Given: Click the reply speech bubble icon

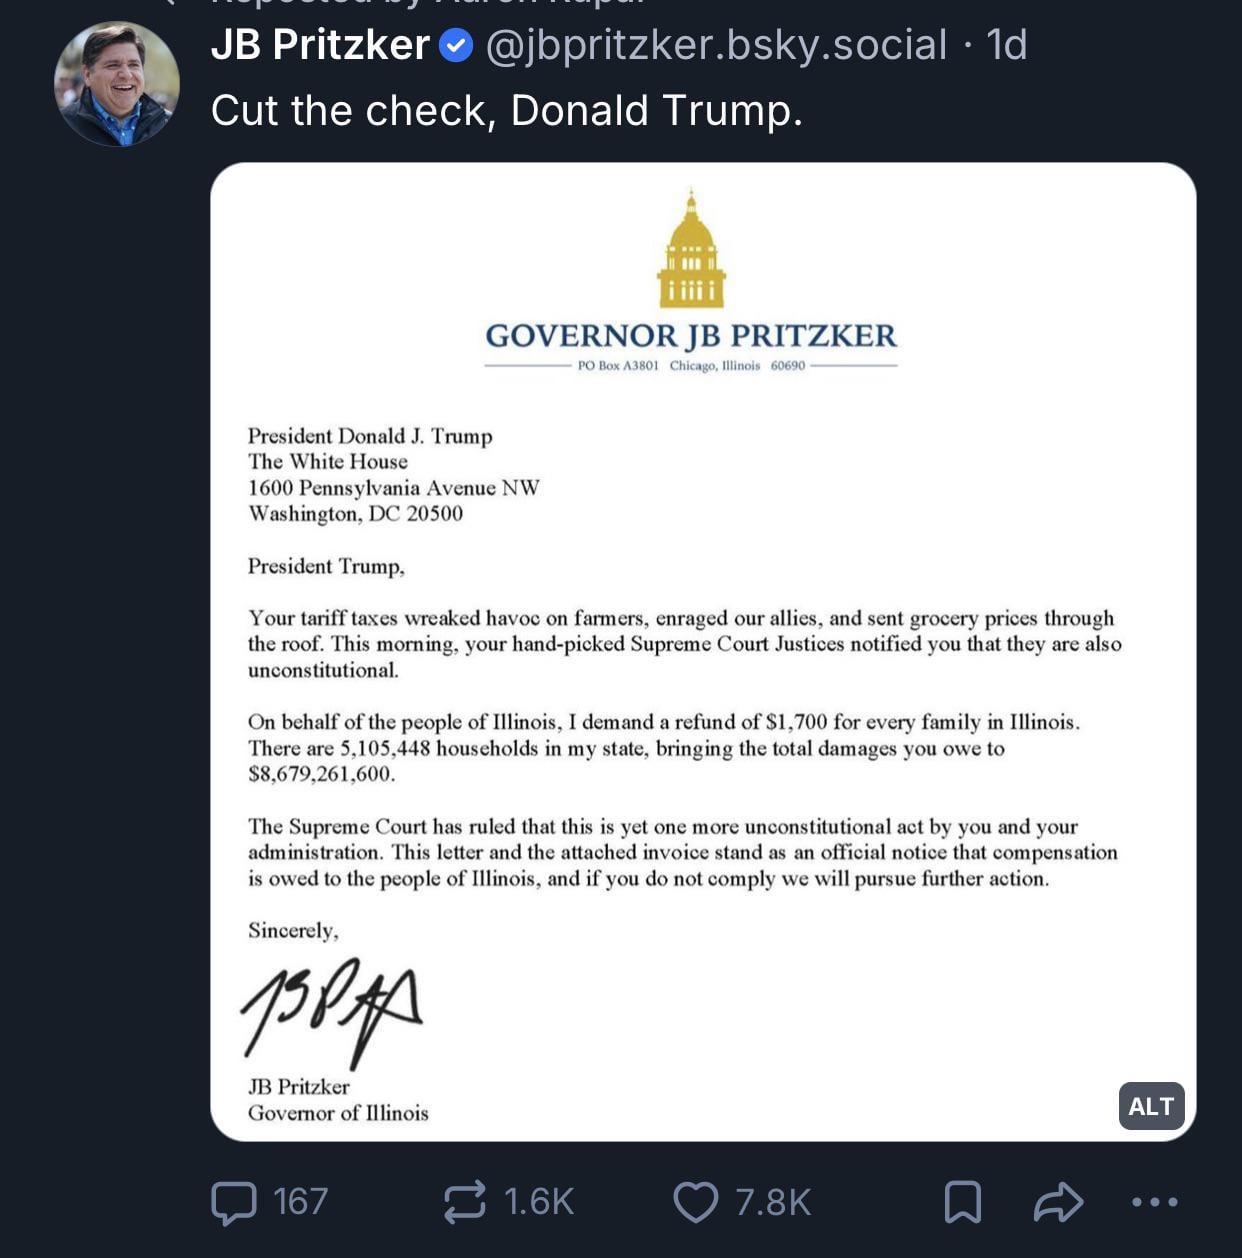Looking at the screenshot, I should point(234,1202).
